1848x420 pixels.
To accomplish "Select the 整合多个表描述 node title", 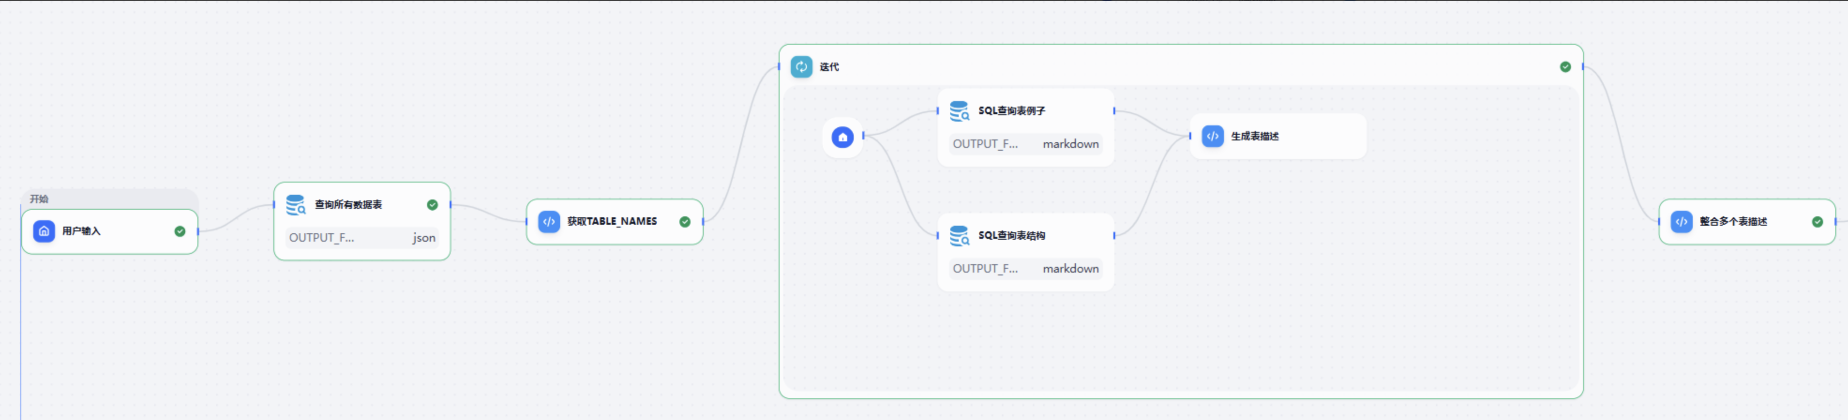I will (1734, 222).
